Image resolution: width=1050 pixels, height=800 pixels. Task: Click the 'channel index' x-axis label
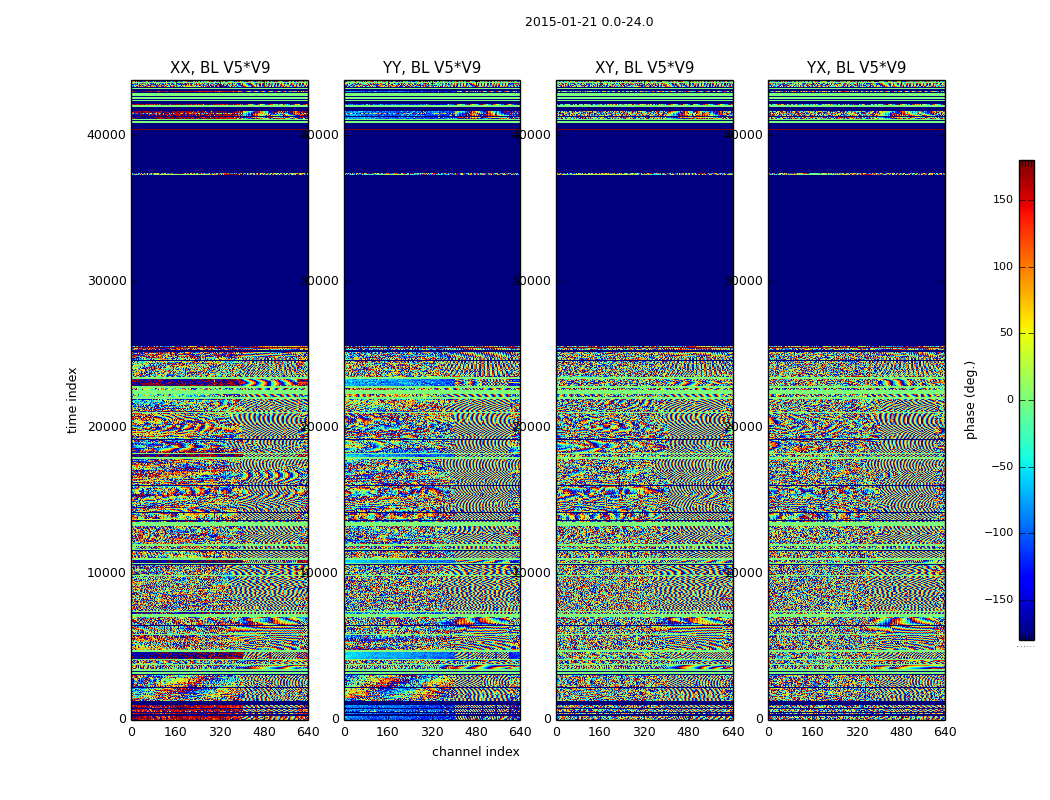[x=476, y=752]
